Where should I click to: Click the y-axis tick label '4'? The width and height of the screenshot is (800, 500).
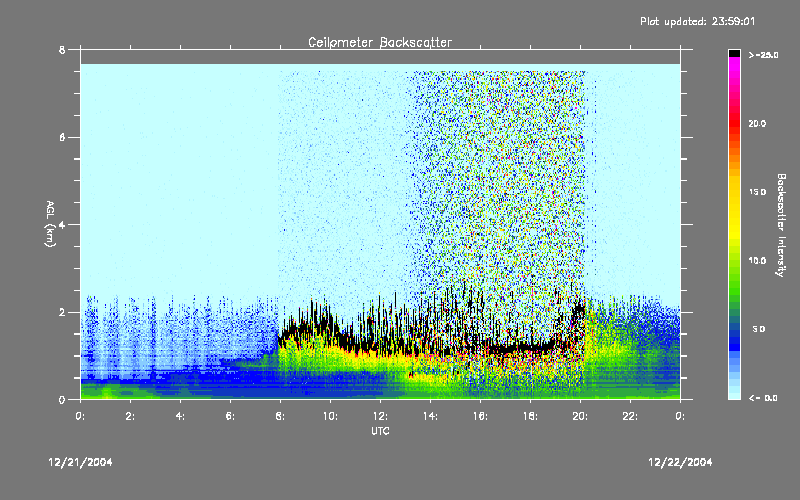(x=62, y=224)
